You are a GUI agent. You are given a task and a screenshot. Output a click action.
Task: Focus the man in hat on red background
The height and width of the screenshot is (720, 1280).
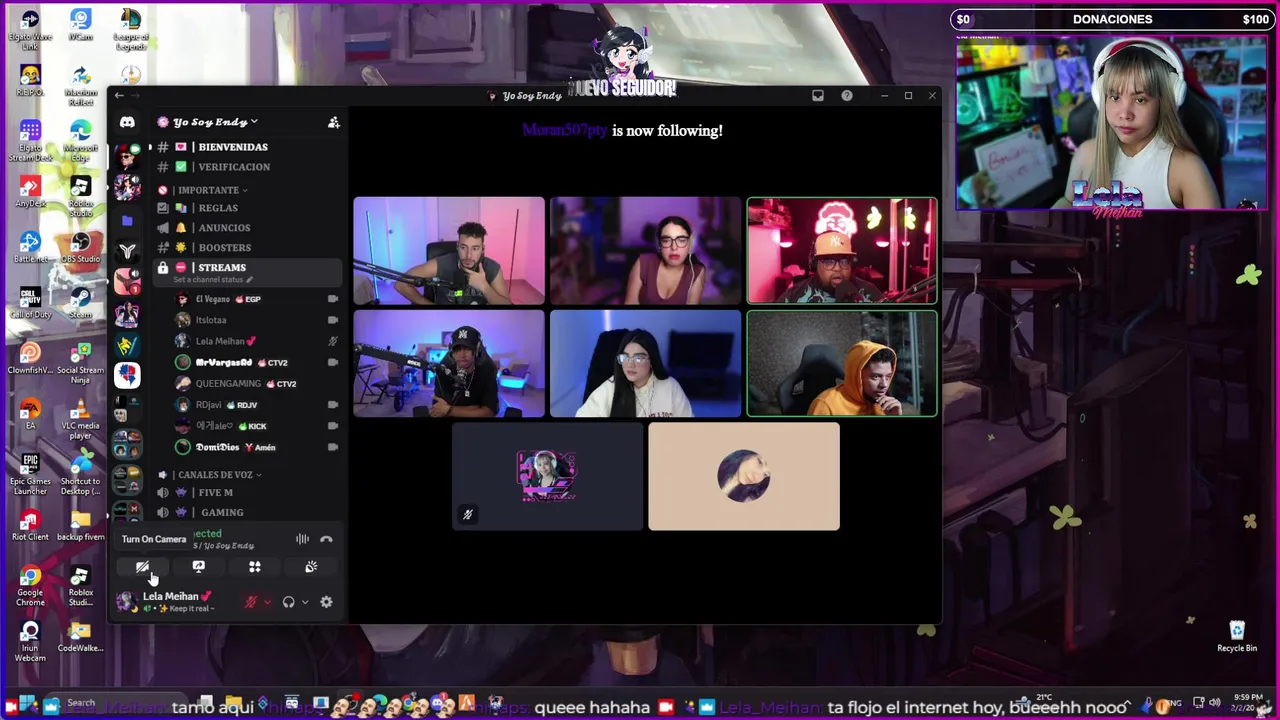842,250
